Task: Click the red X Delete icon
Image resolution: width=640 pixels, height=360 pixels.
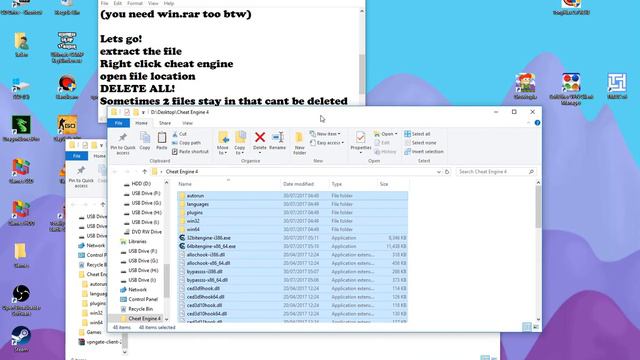Action: click(x=260, y=138)
